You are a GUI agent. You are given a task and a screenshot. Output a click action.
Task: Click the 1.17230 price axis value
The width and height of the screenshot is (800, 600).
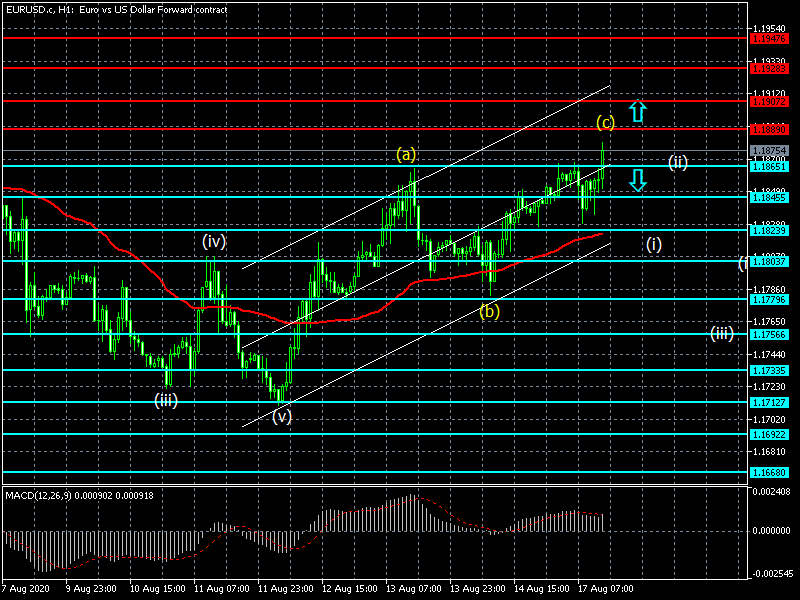point(769,387)
